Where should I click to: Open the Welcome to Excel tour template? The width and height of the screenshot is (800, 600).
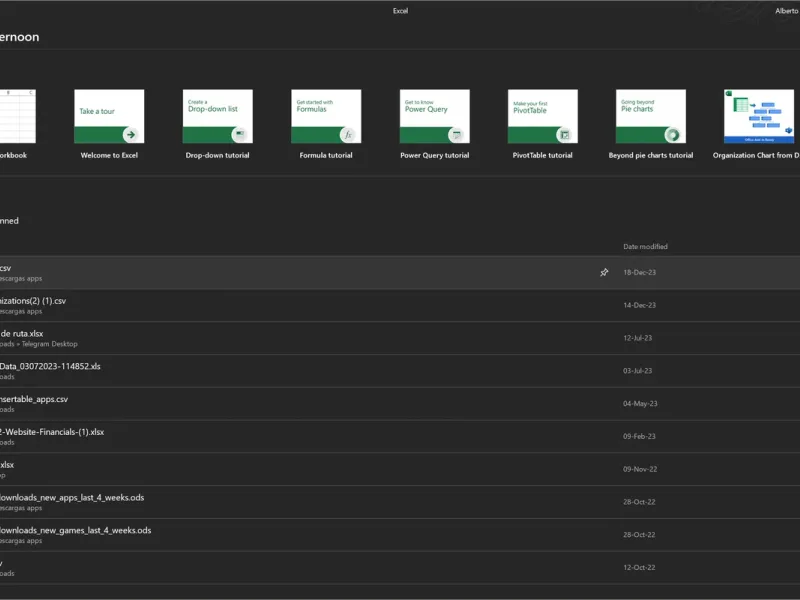(109, 116)
